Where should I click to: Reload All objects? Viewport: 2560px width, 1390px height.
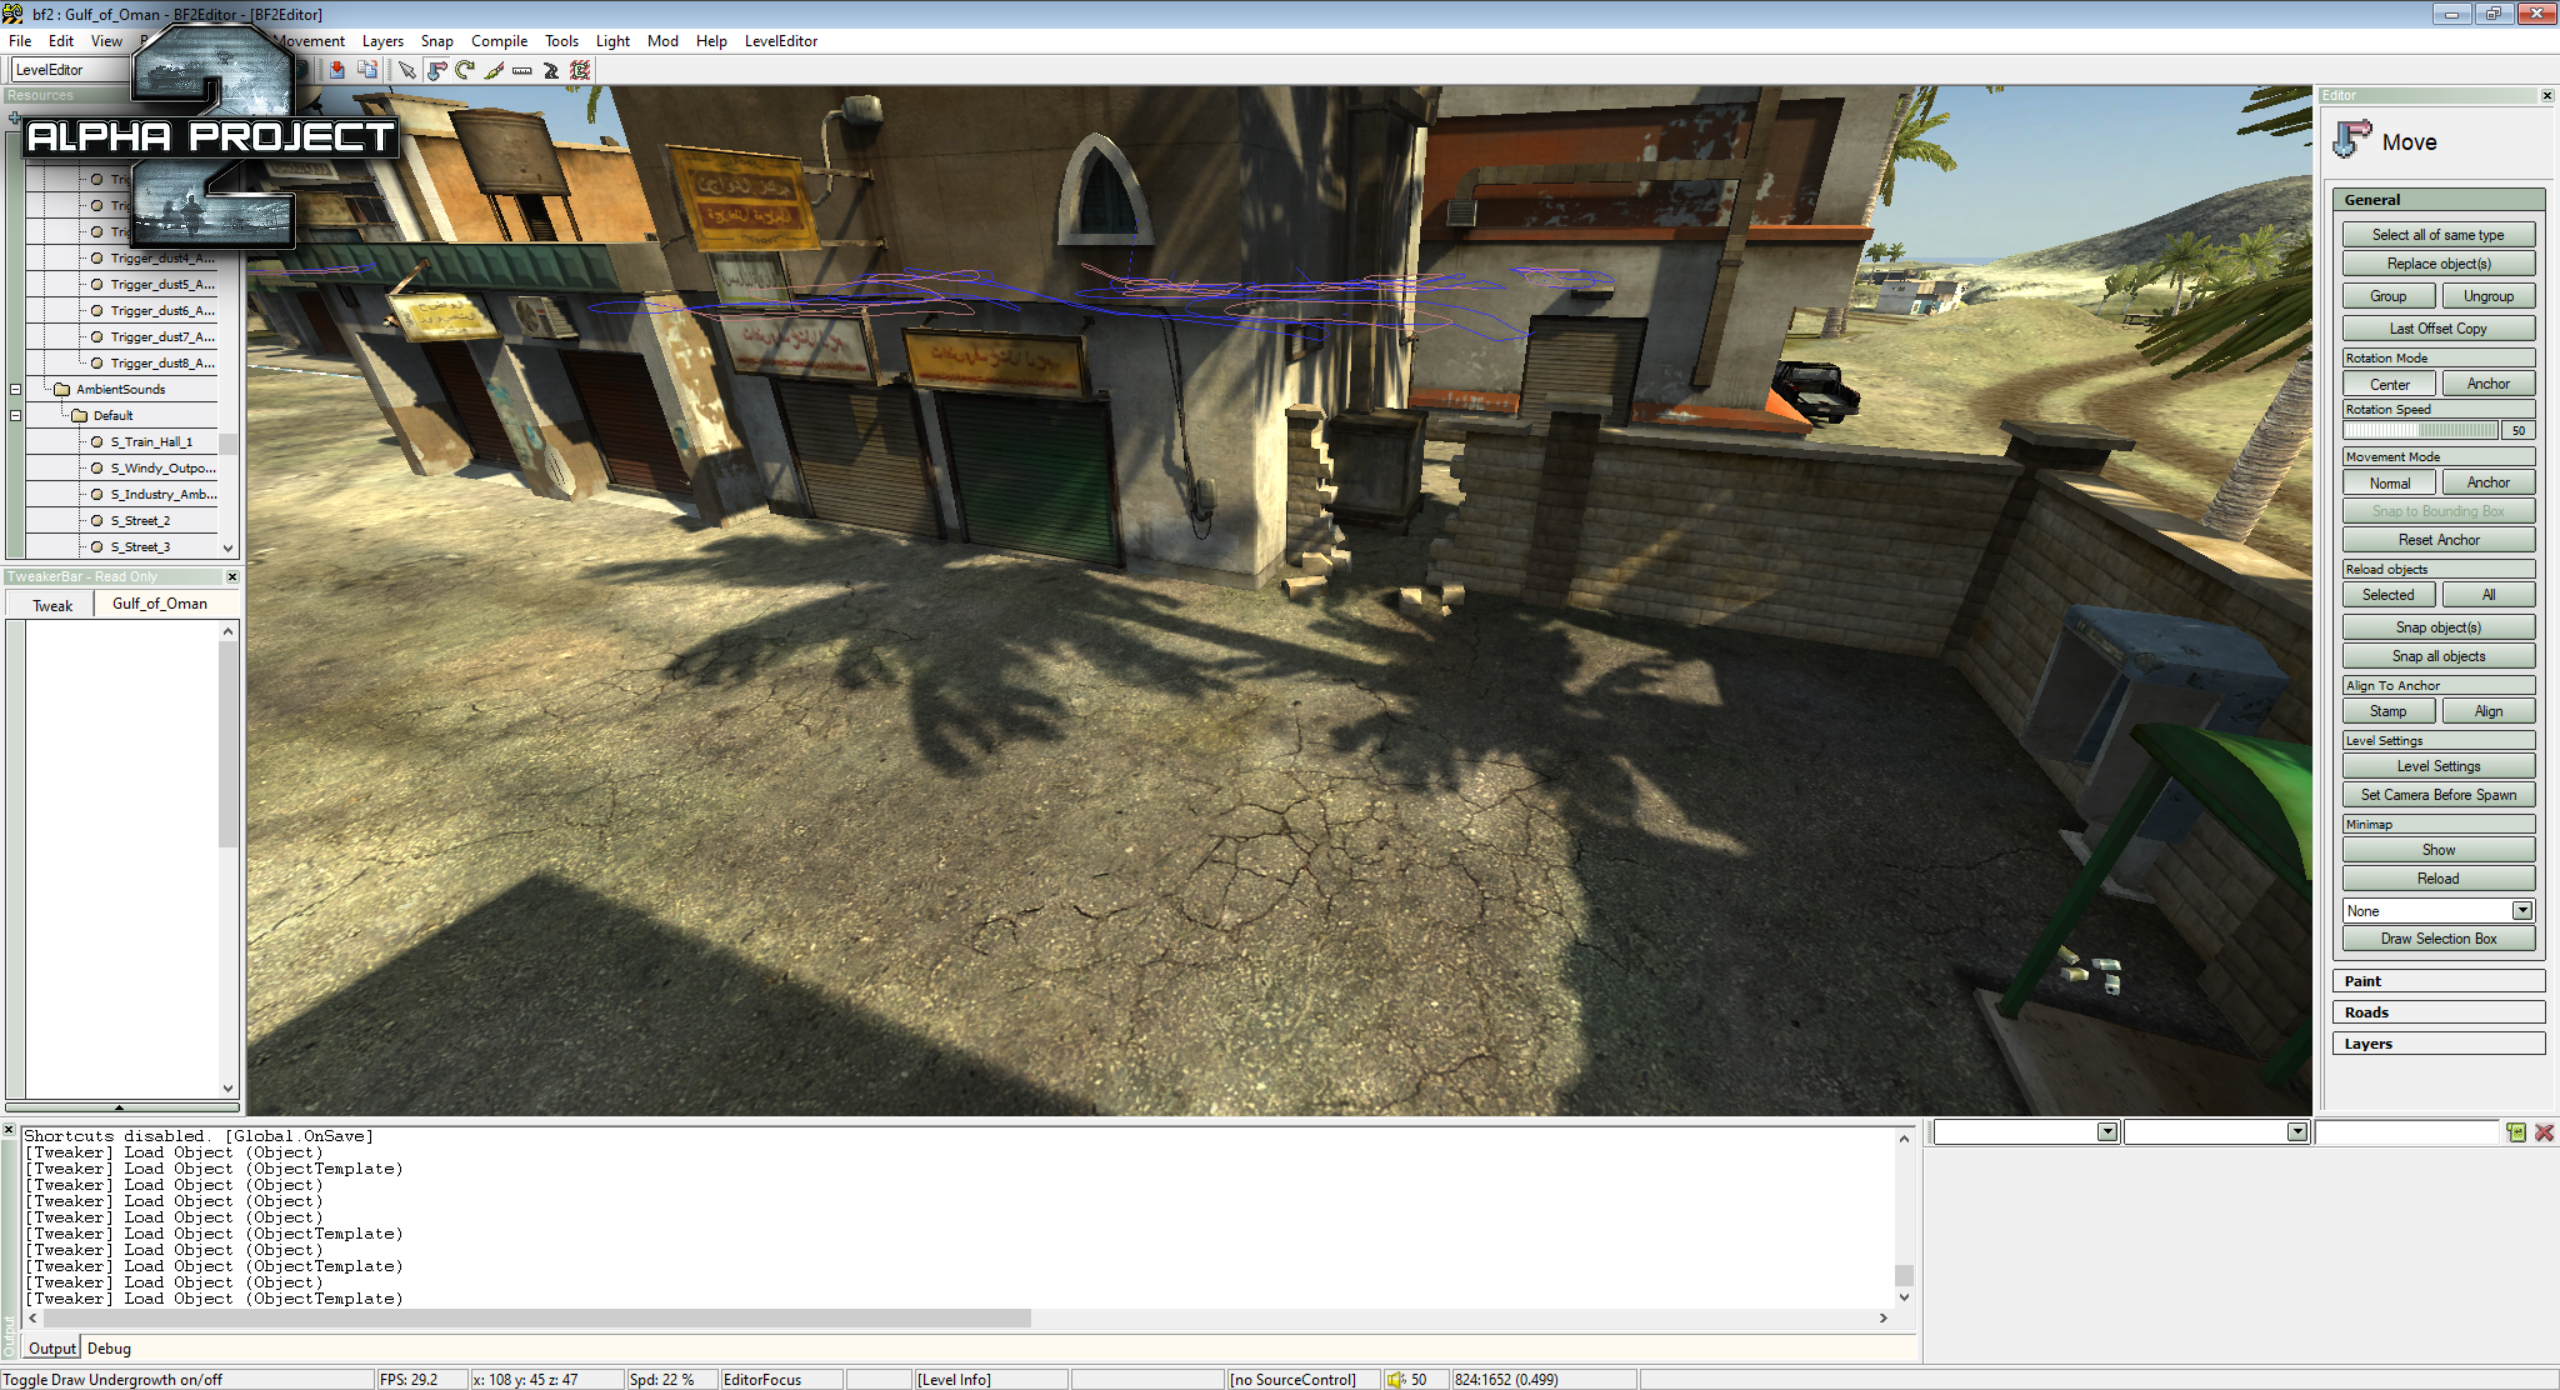click(x=2488, y=595)
